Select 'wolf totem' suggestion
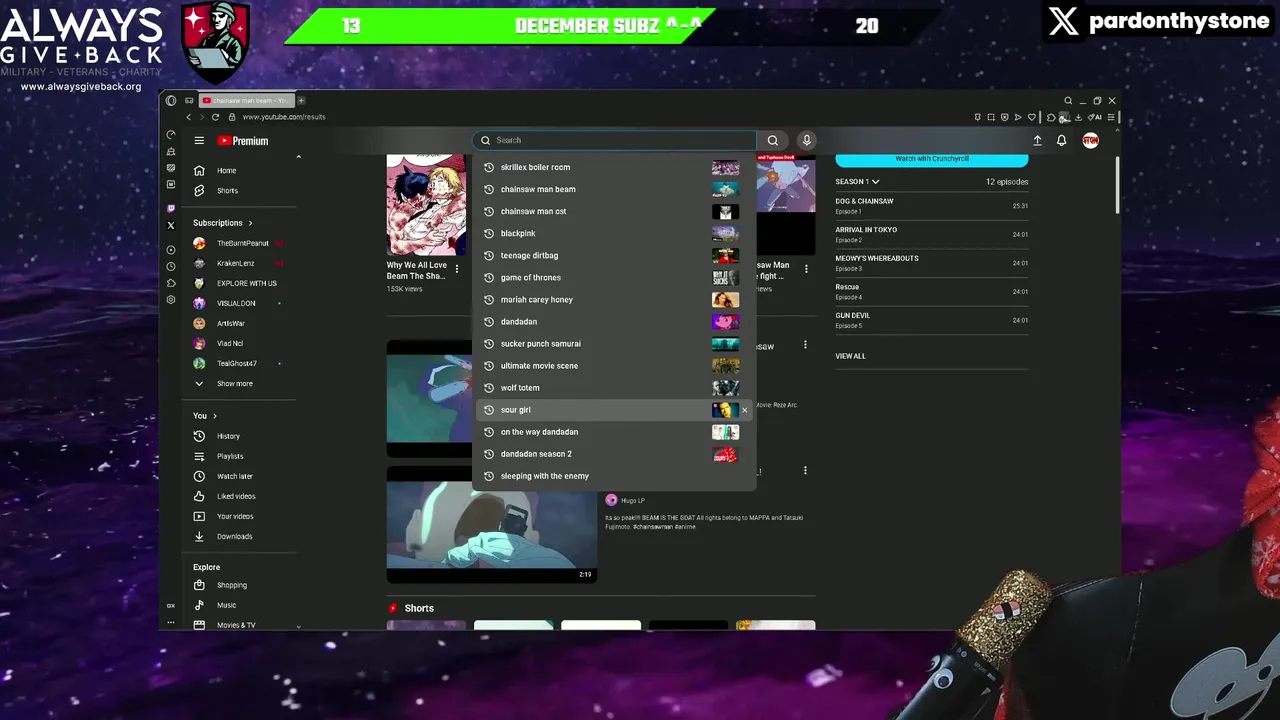The width and height of the screenshot is (1280, 720). 613,388
